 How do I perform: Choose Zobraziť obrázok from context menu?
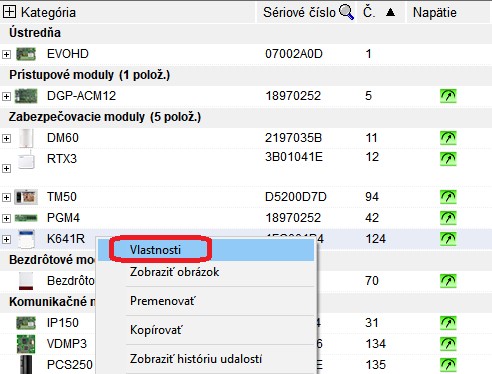[206, 272]
